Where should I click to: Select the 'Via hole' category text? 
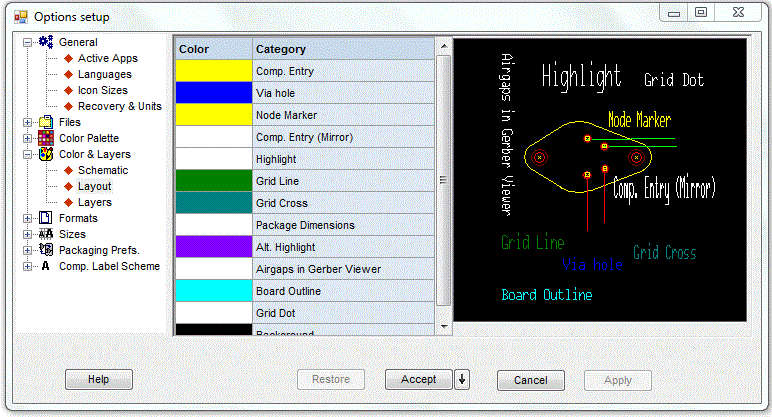pos(275,93)
